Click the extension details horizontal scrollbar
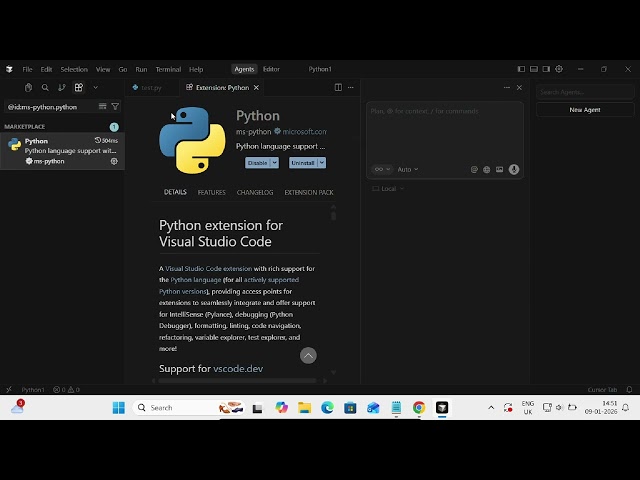 (237, 381)
